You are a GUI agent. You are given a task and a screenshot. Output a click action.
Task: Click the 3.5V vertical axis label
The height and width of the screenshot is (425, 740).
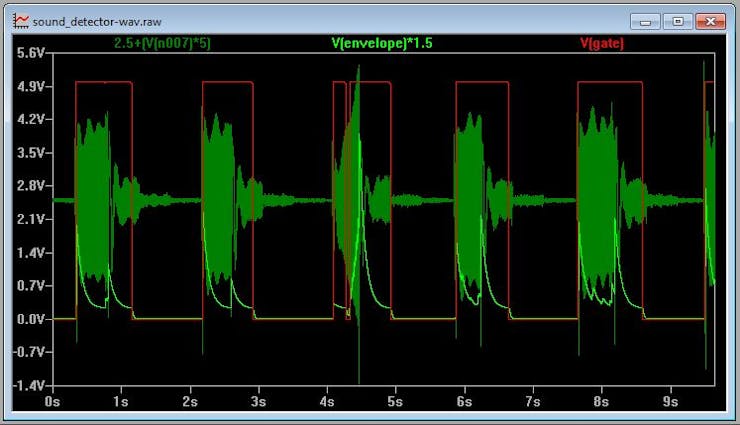tap(30, 153)
